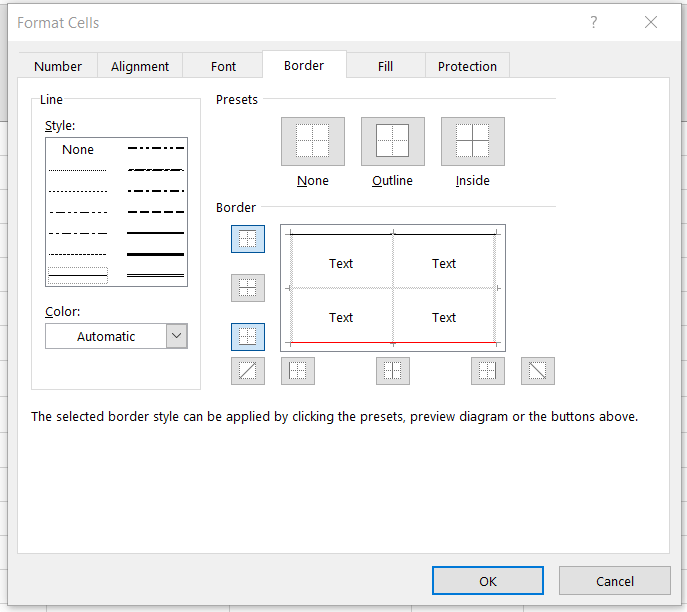
Task: Open the Help question mark
Action: coord(594,22)
